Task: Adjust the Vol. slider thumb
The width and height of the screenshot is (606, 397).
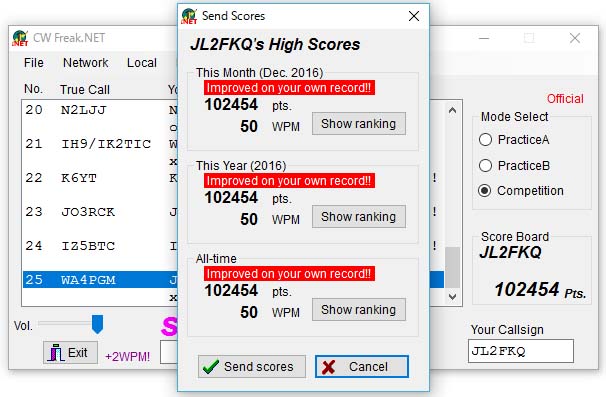Action: click(x=97, y=324)
